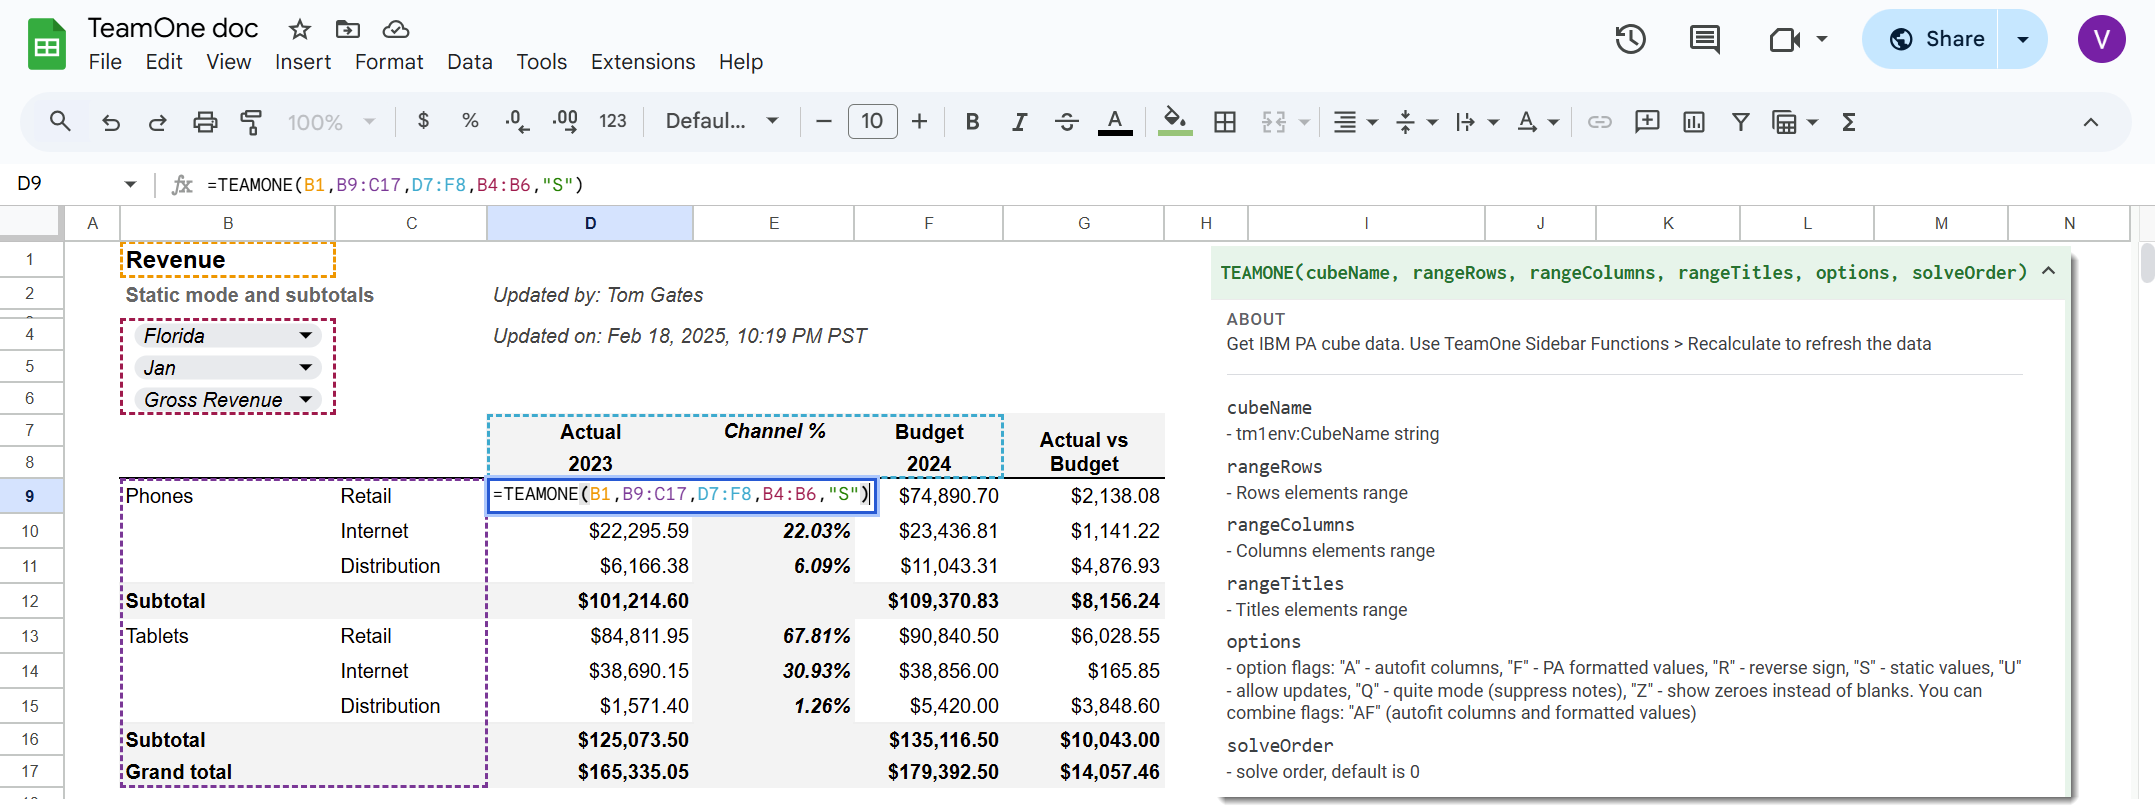Format as percent
Image resolution: width=2155 pixels, height=812 pixels.
point(470,121)
